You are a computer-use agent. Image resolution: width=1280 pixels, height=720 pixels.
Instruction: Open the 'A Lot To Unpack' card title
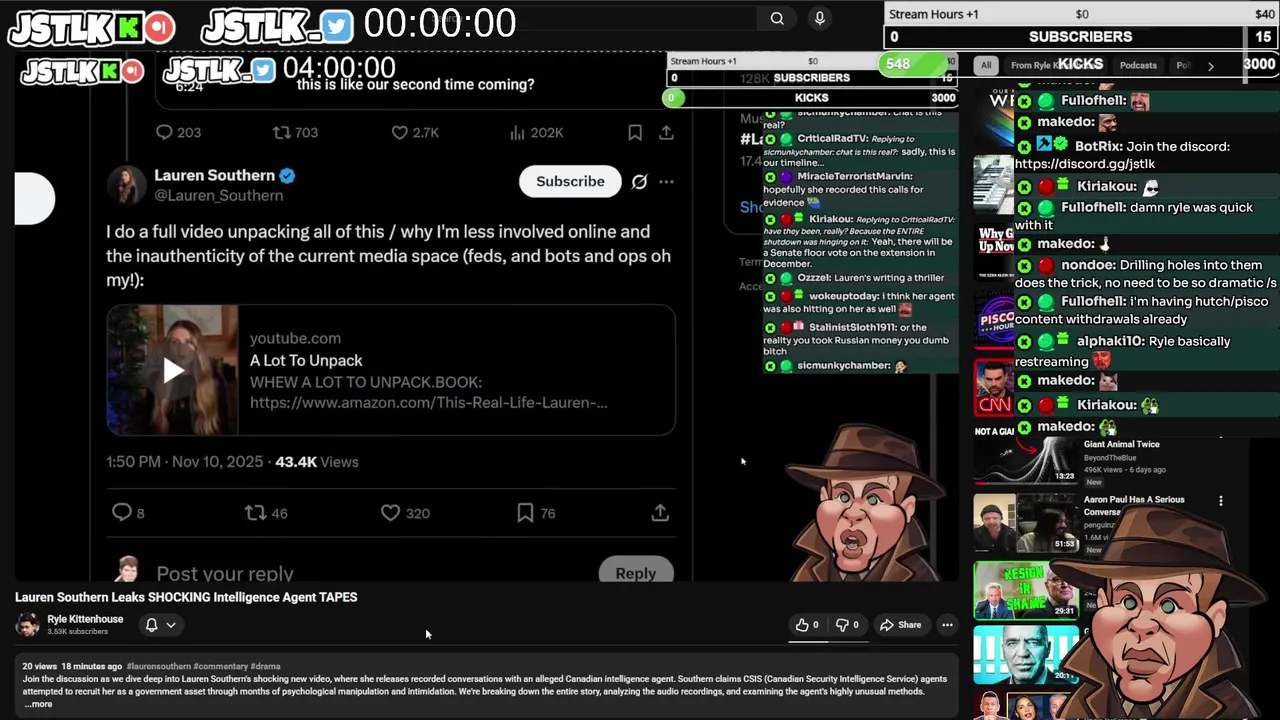(x=306, y=360)
